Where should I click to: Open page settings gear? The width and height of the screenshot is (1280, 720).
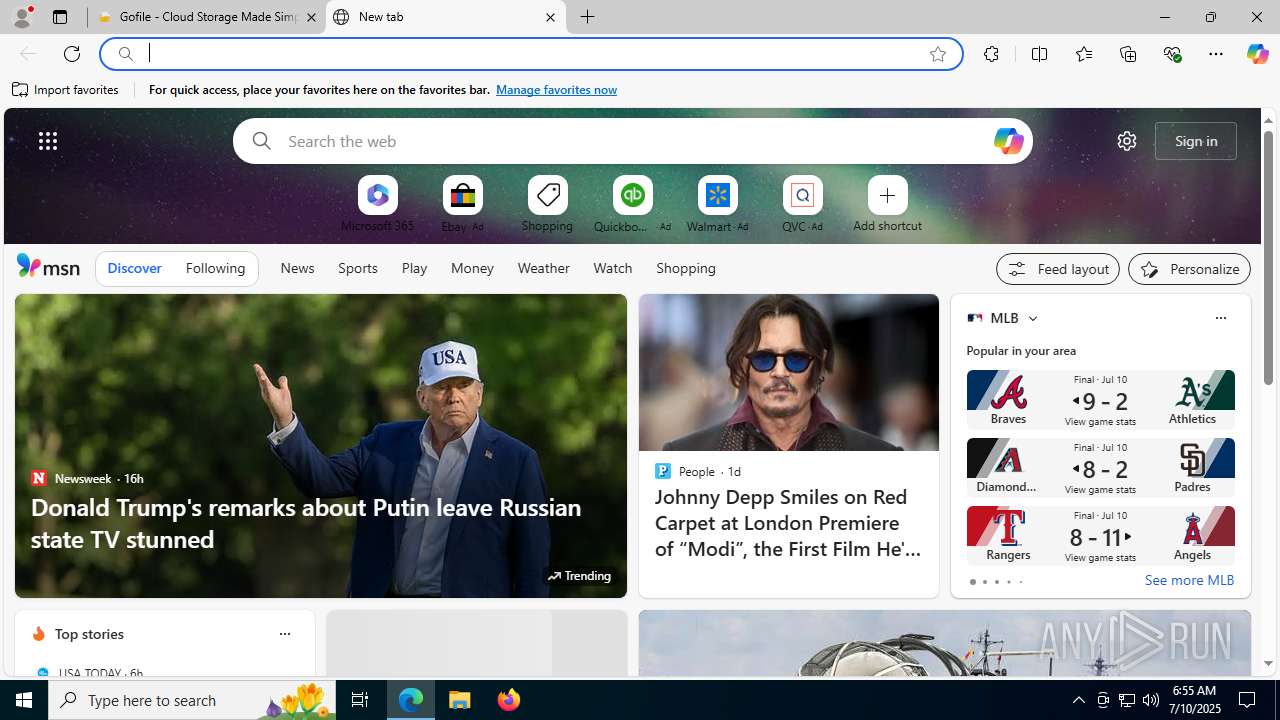tap(1127, 141)
